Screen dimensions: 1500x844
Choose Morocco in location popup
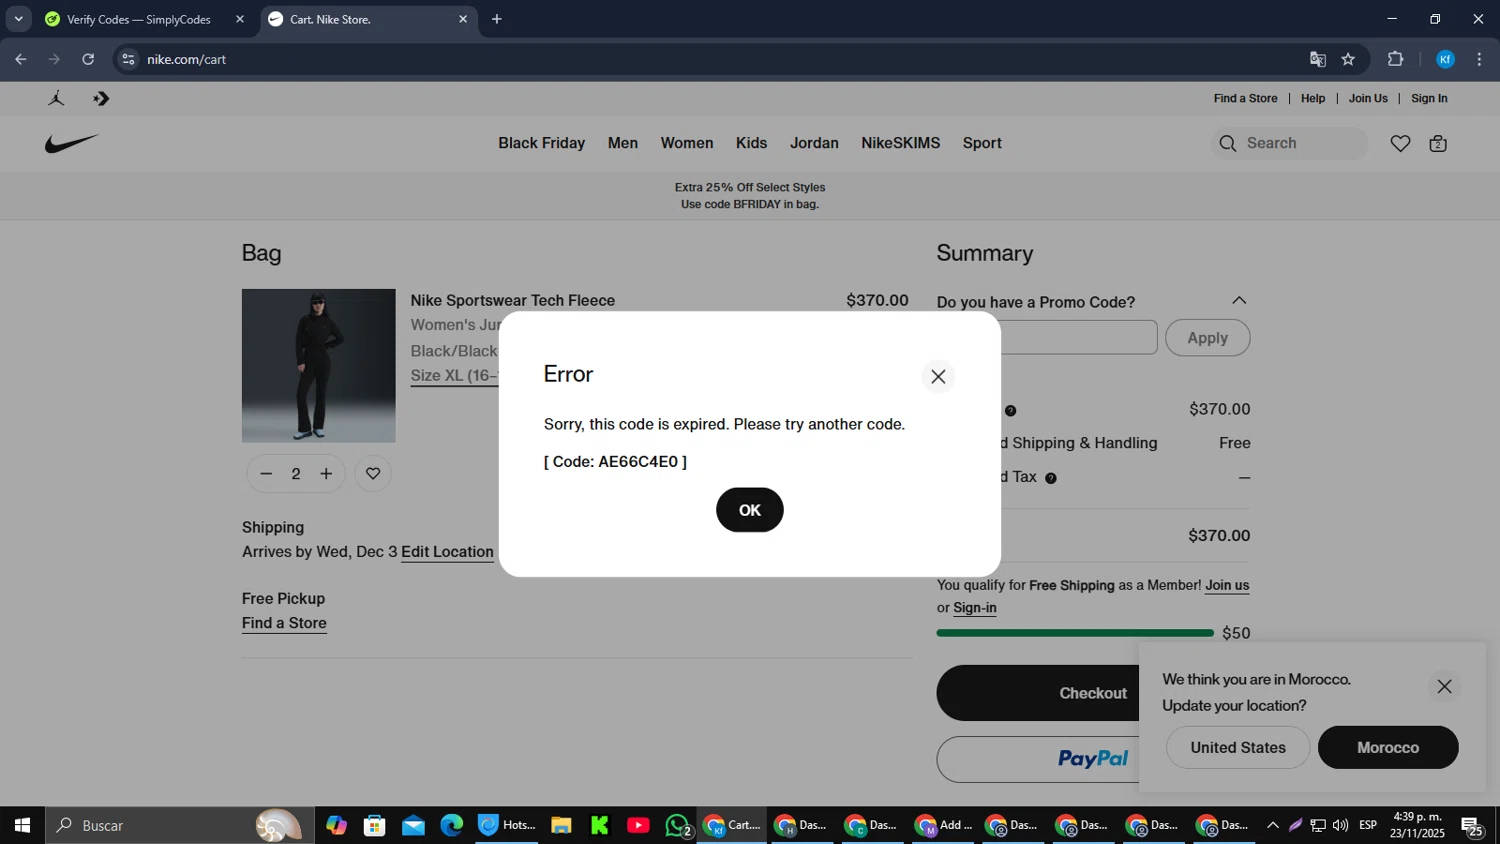(x=1388, y=748)
